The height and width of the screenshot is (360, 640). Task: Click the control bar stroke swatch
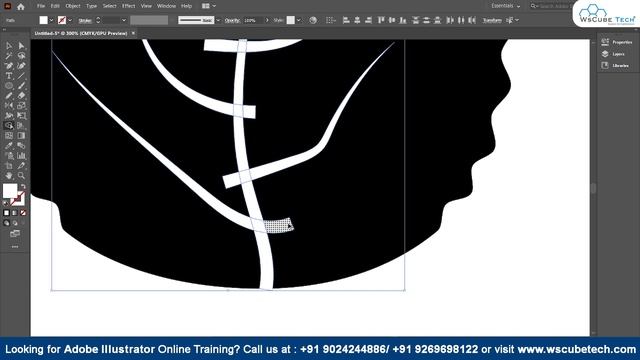(62, 20)
